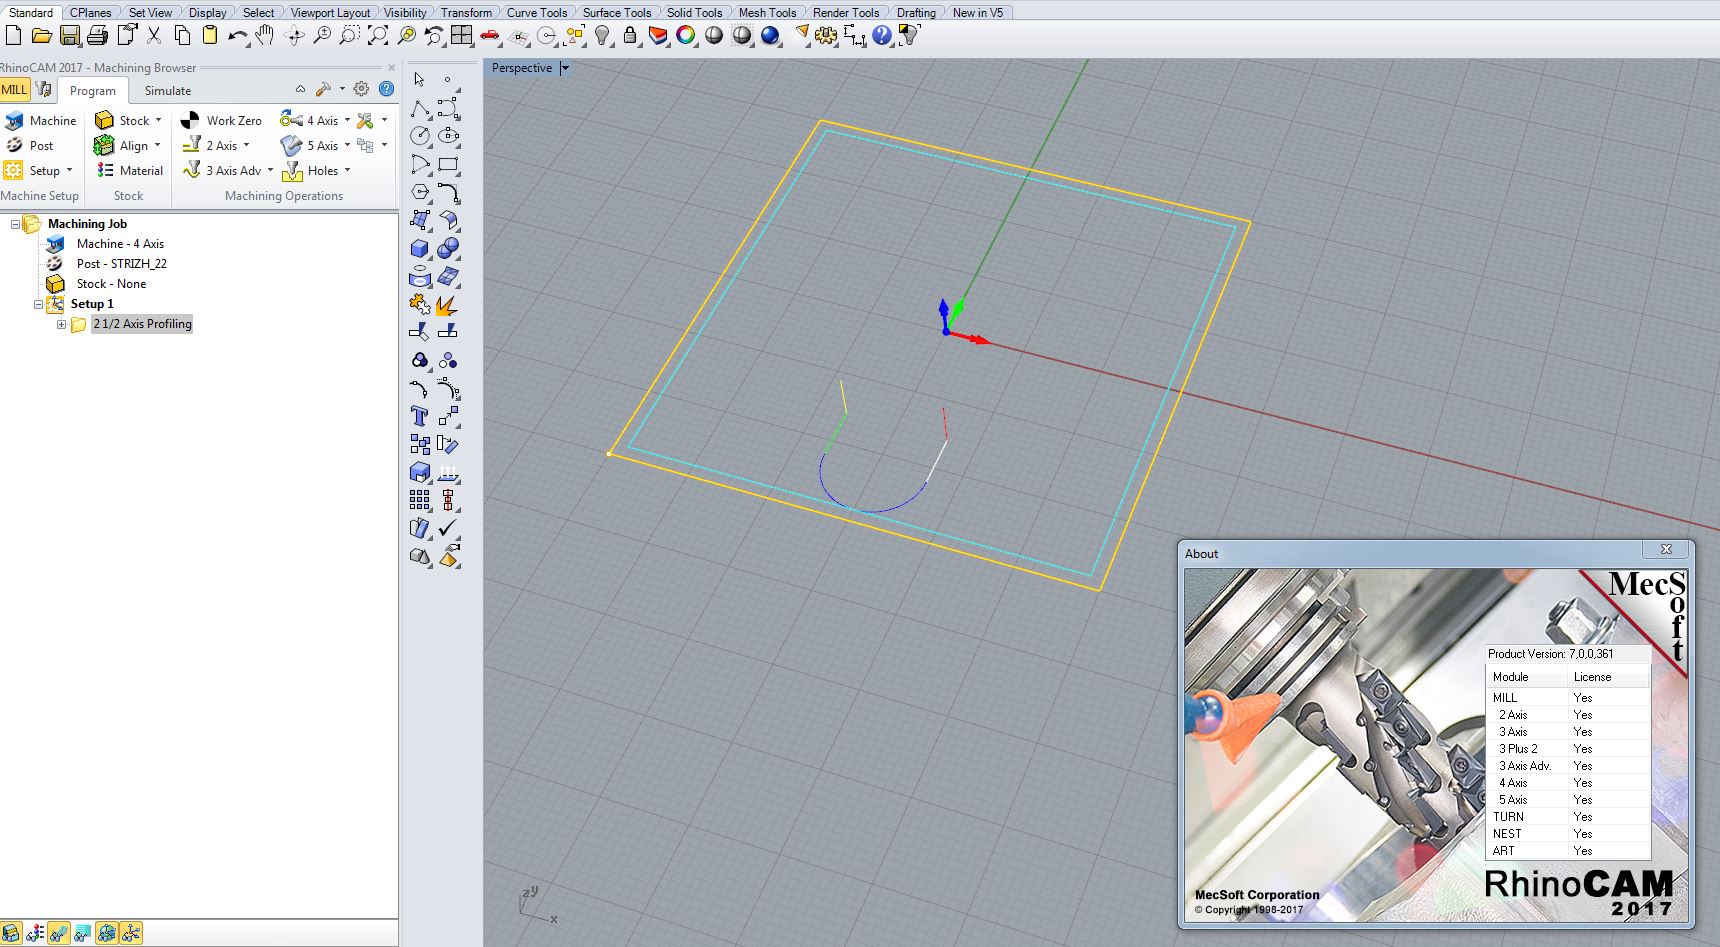Click the Text object tool icon
Screen dimensions: 1720x947
[x=419, y=416]
